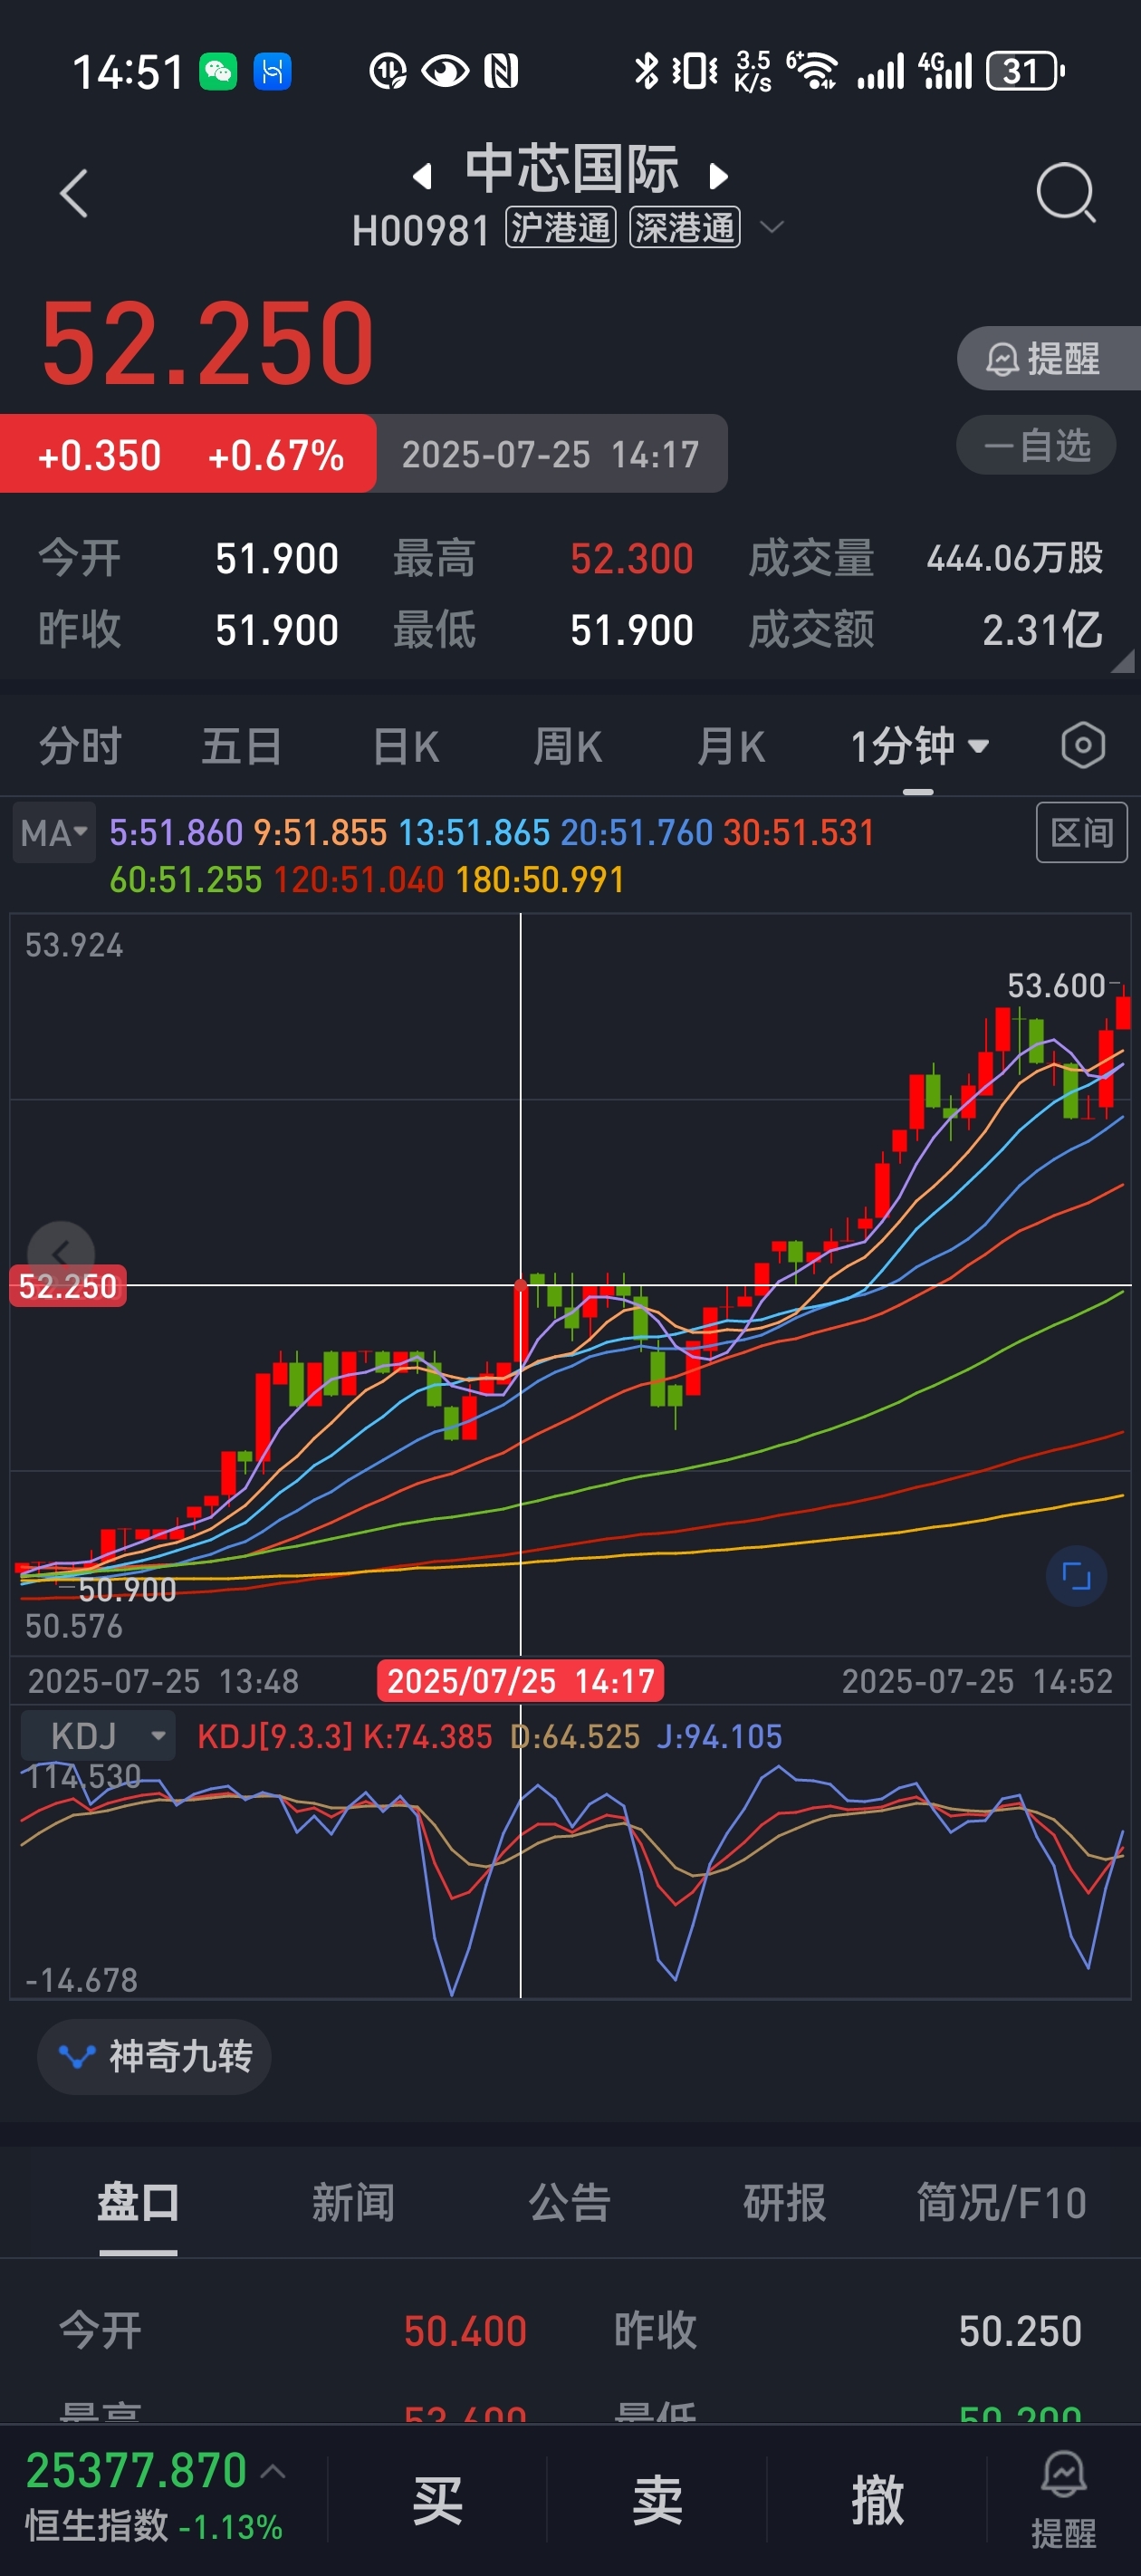The width and height of the screenshot is (1141, 2576).
Task: Open fullscreen chart with blue expand icon
Action: click(x=1076, y=1576)
